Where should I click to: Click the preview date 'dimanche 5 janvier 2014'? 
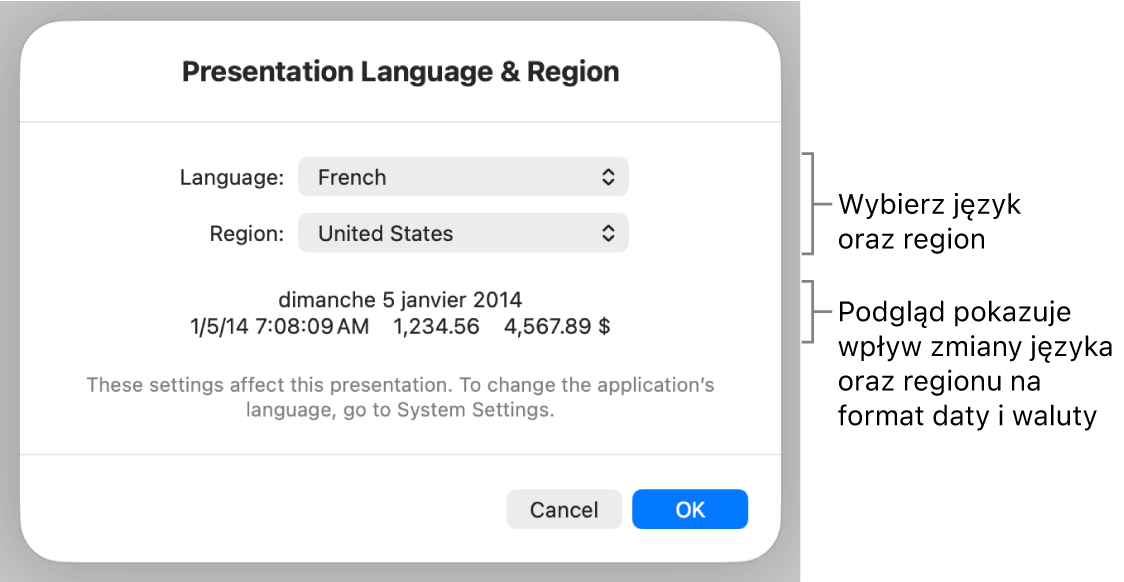[400, 299]
